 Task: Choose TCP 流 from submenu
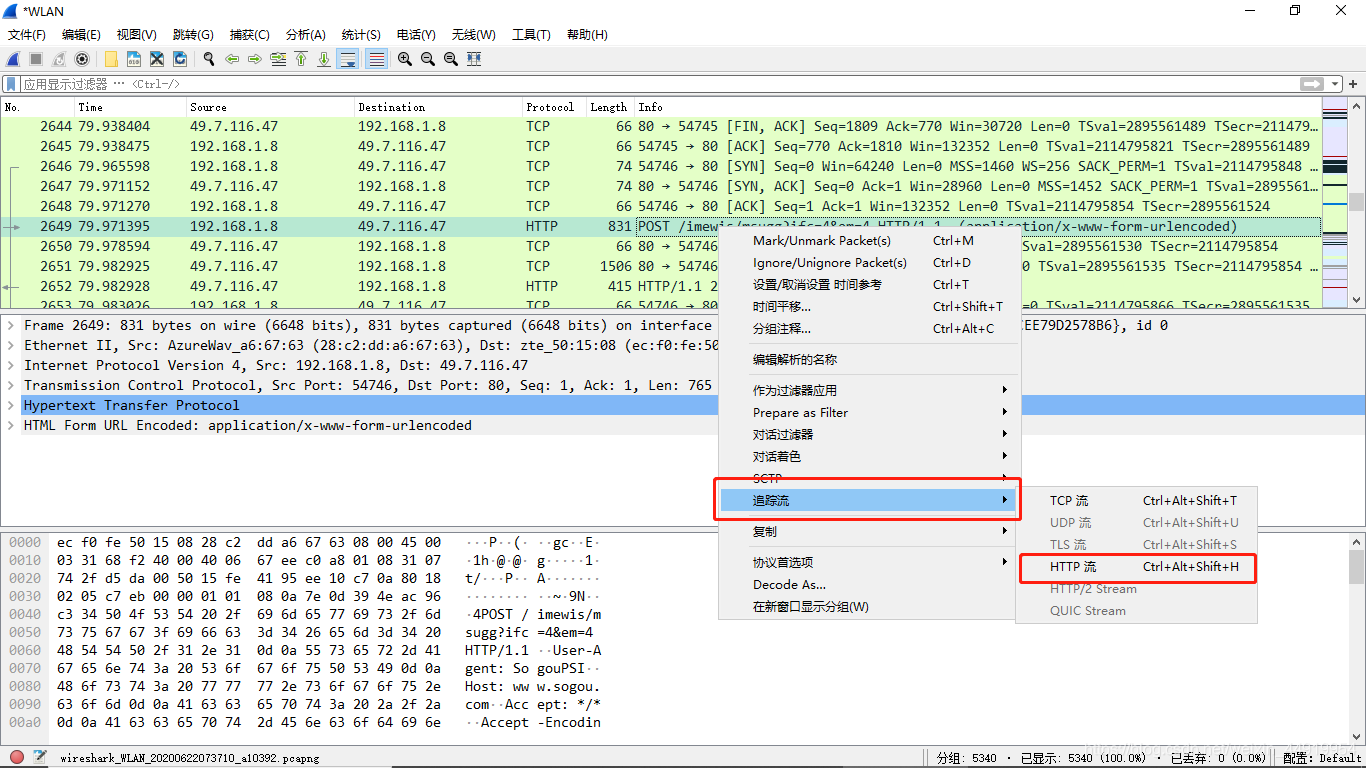pos(1136,500)
